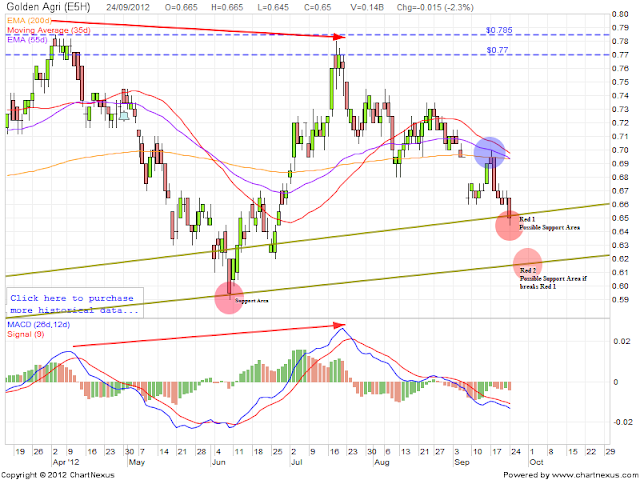Open the www.chartnexus.com powered-by link
The width and height of the screenshot is (640, 480).
pos(595,475)
